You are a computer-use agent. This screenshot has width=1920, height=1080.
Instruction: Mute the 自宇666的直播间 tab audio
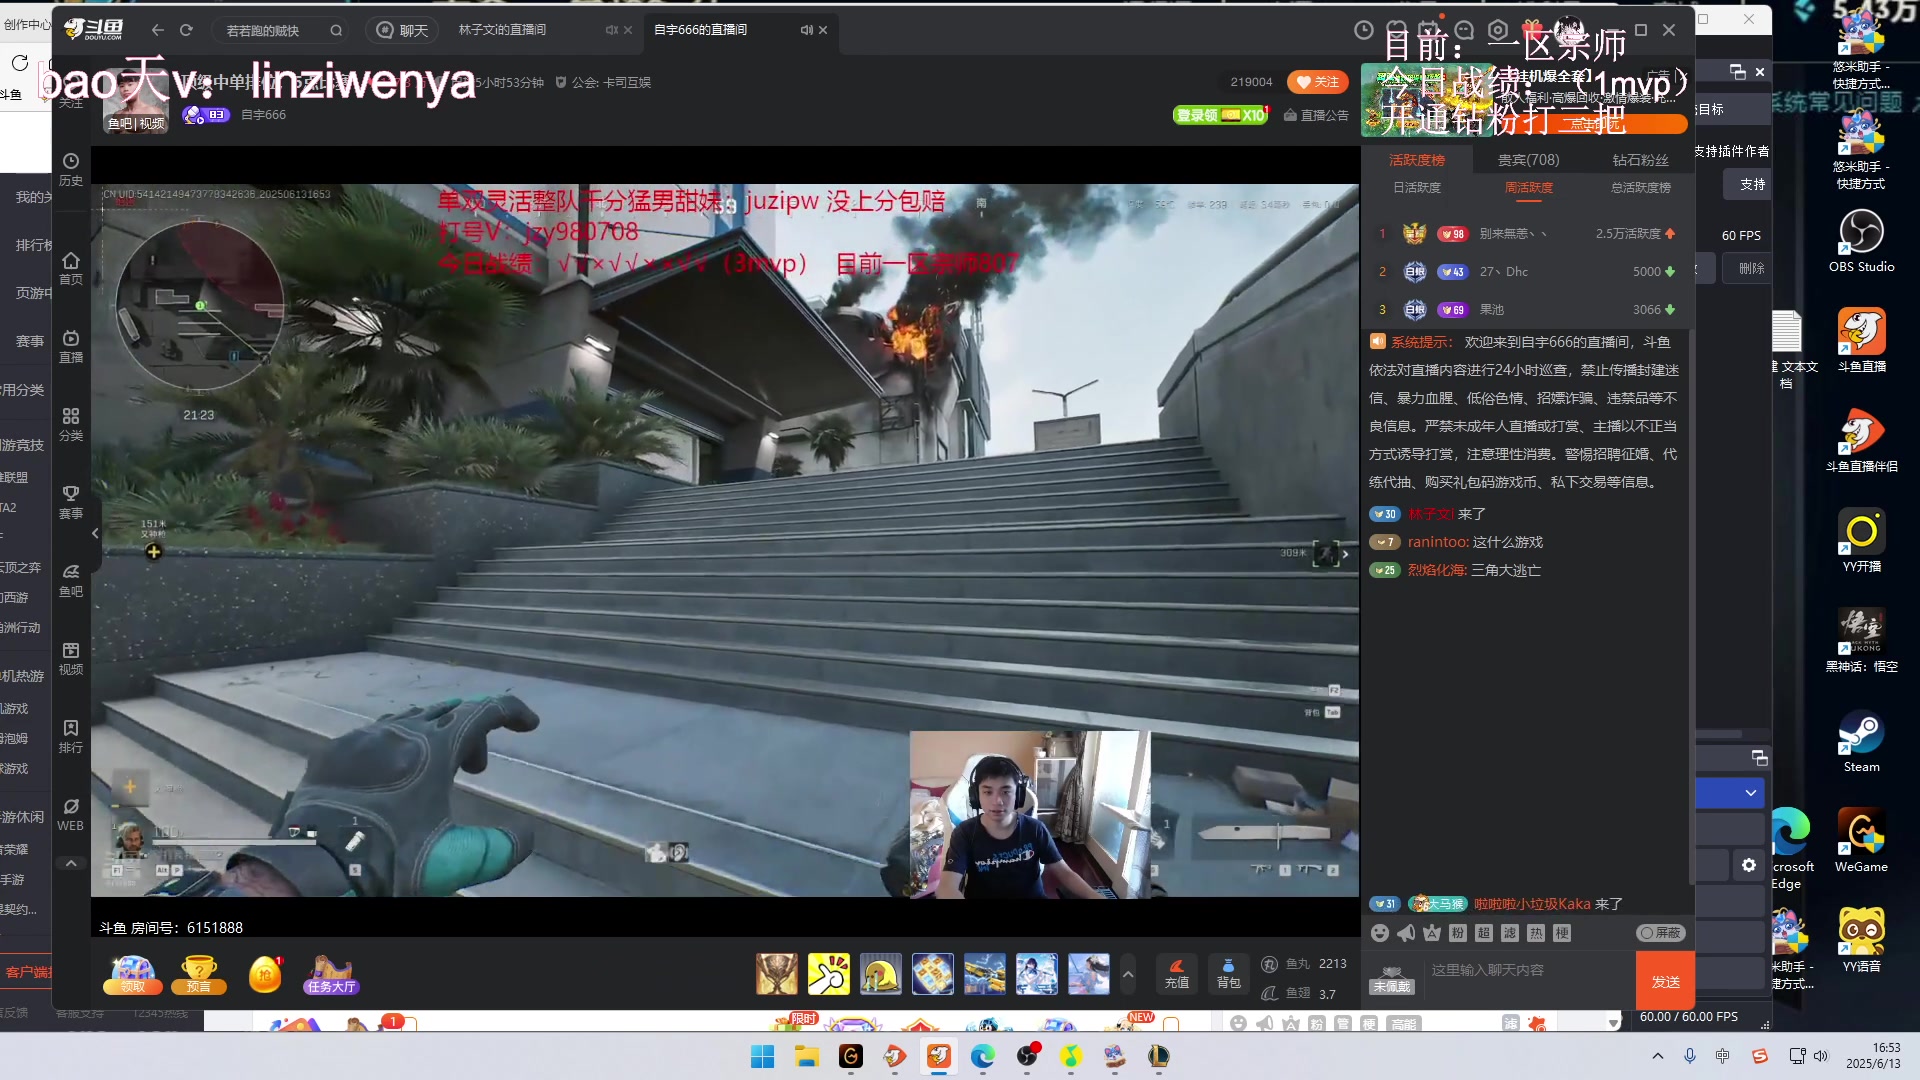(x=806, y=30)
